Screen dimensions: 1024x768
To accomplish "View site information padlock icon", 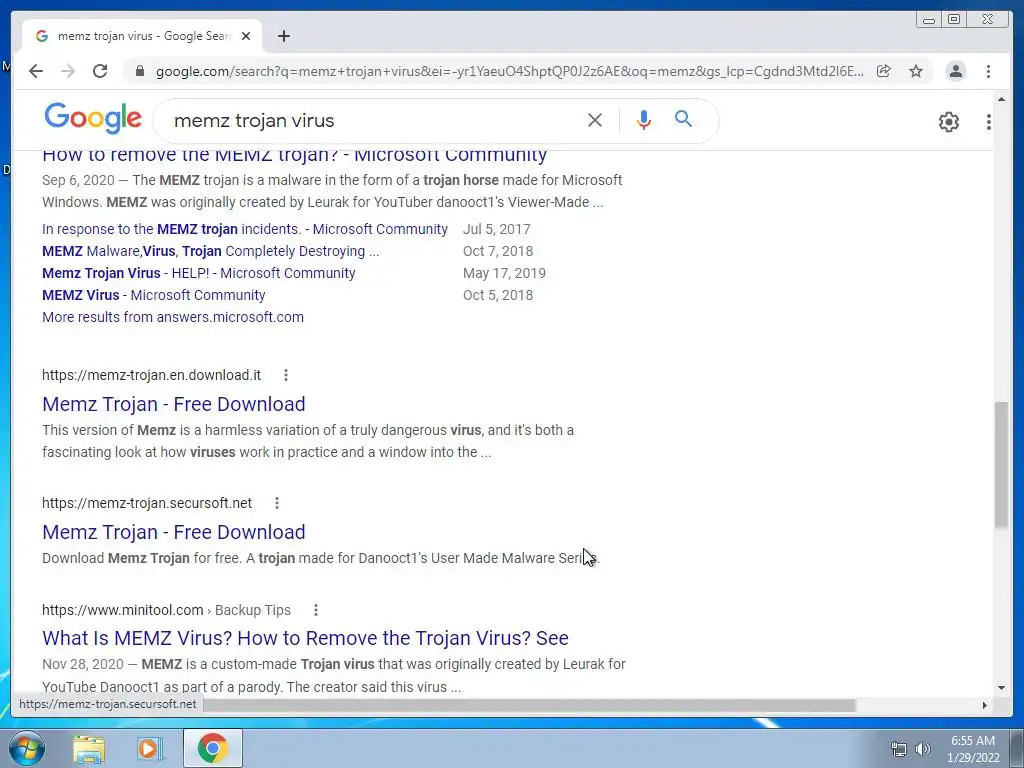I will [139, 71].
